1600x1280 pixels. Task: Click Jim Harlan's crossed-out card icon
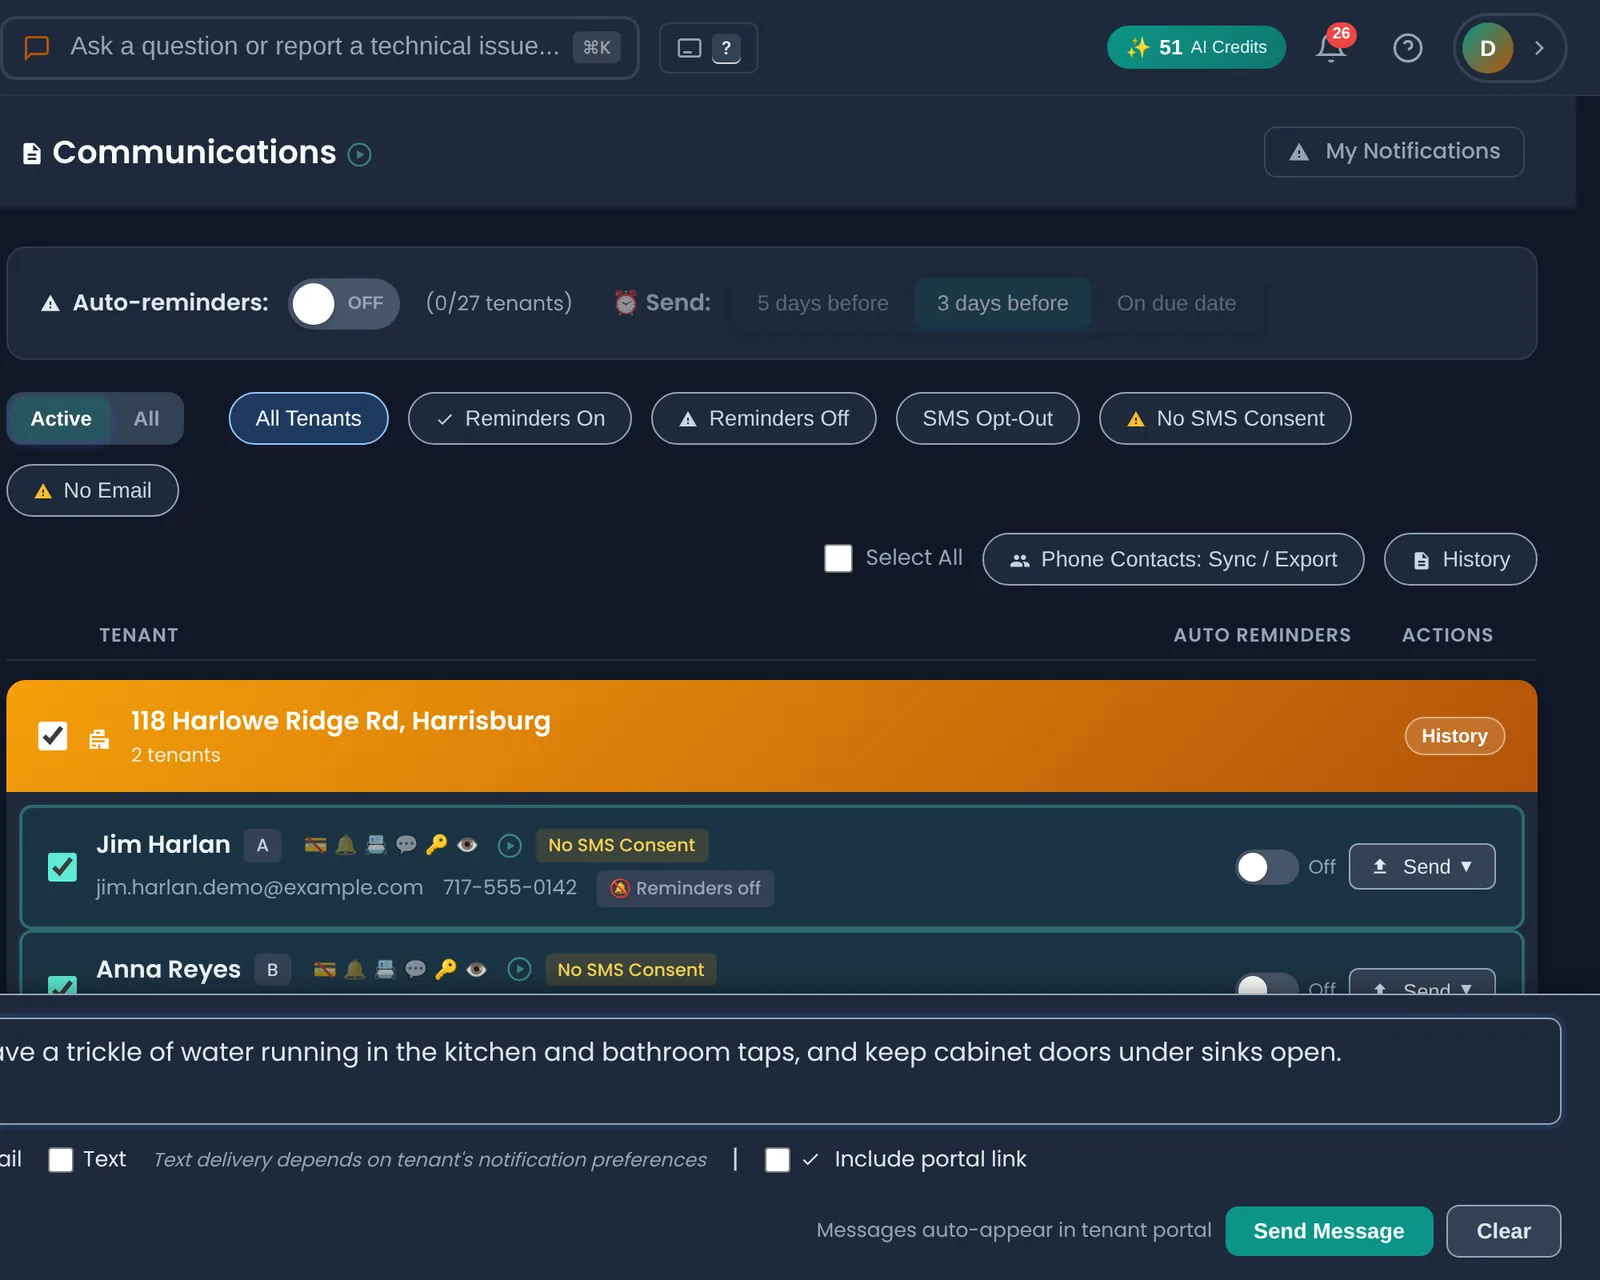tap(315, 845)
